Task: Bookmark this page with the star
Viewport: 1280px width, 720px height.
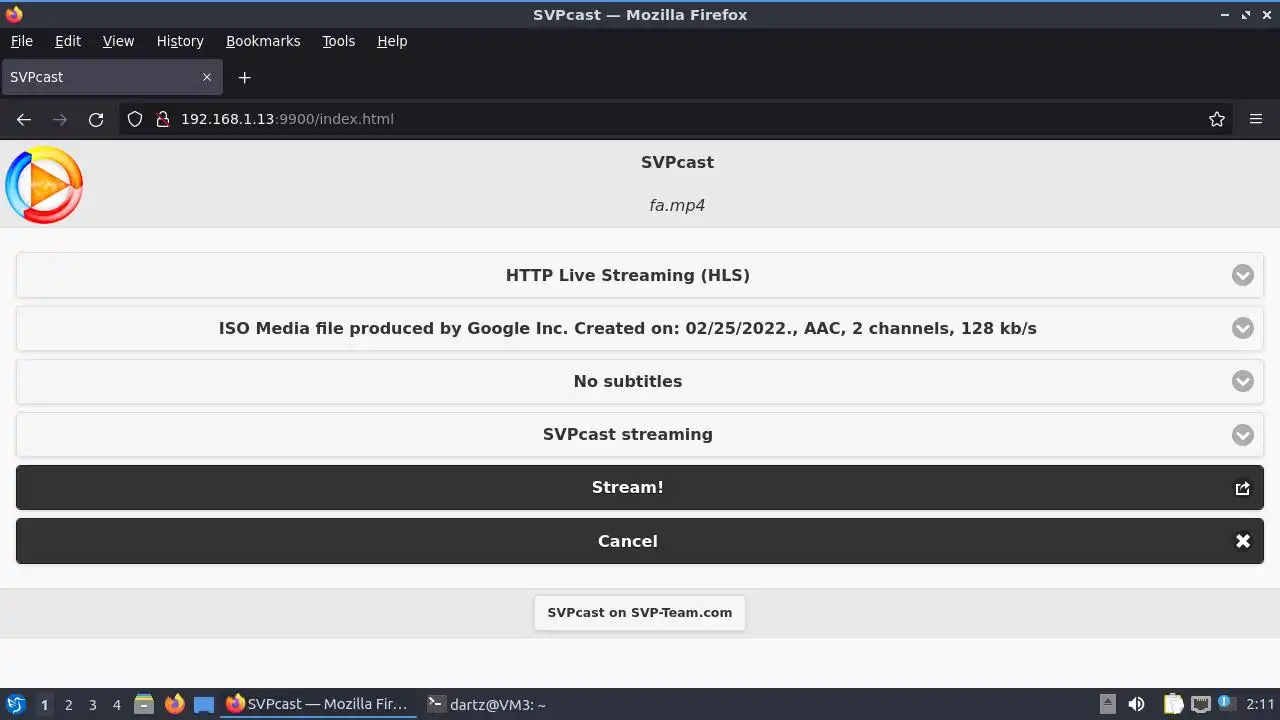Action: point(1217,119)
